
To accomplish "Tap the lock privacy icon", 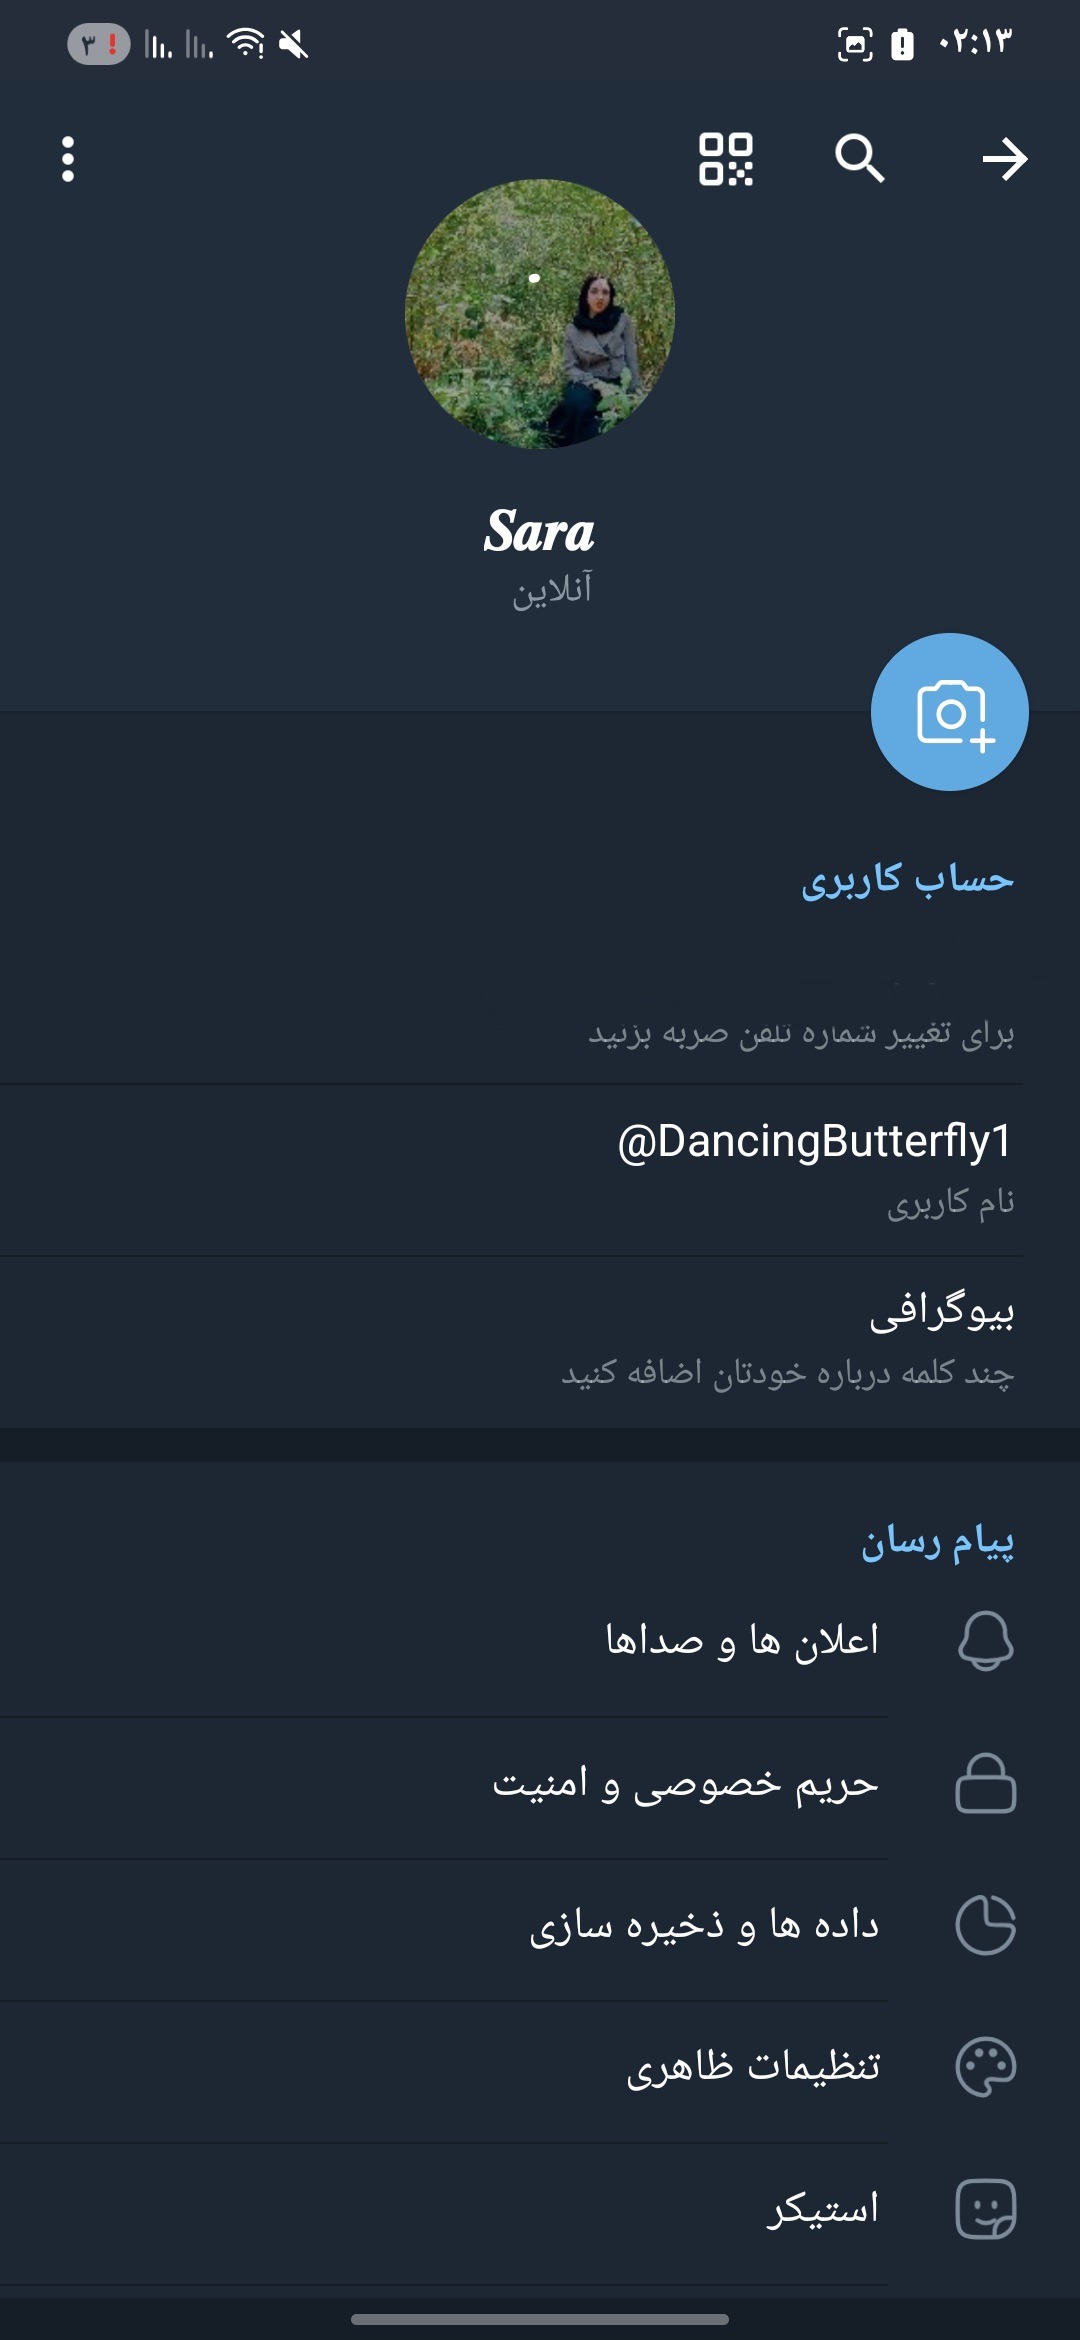I will pyautogui.click(x=985, y=1783).
